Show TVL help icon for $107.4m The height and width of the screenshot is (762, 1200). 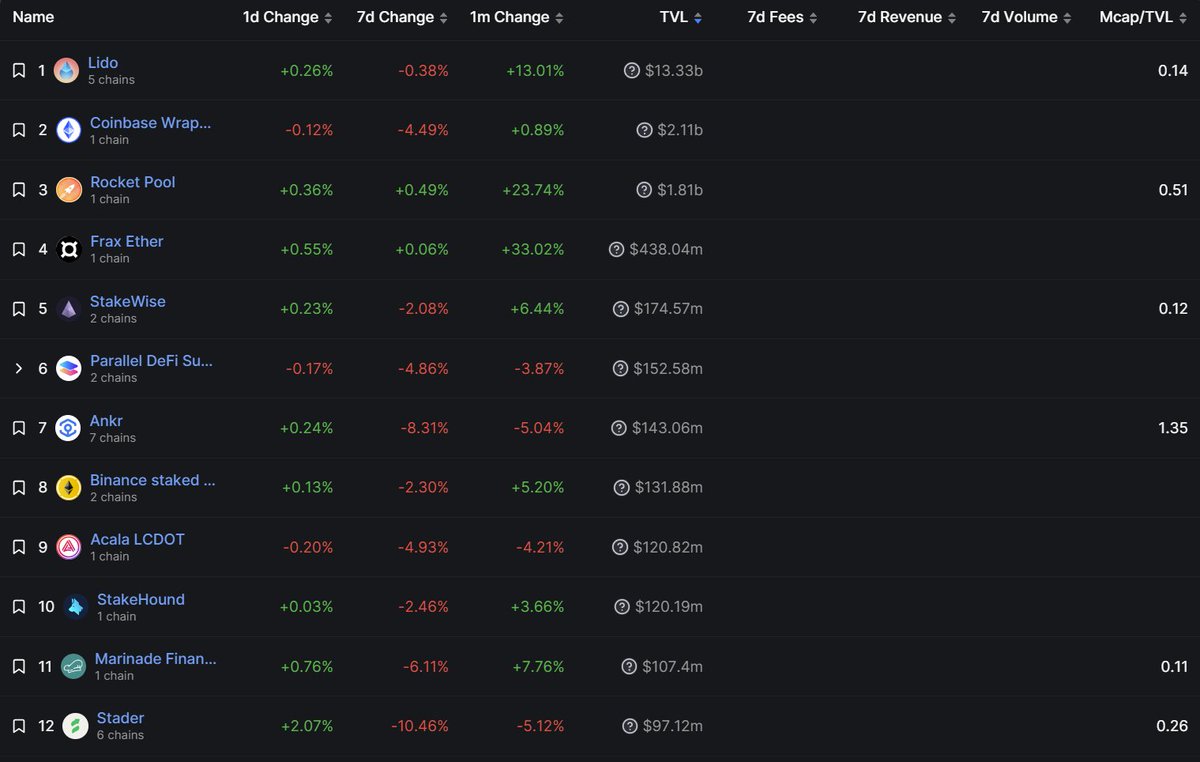tap(629, 666)
